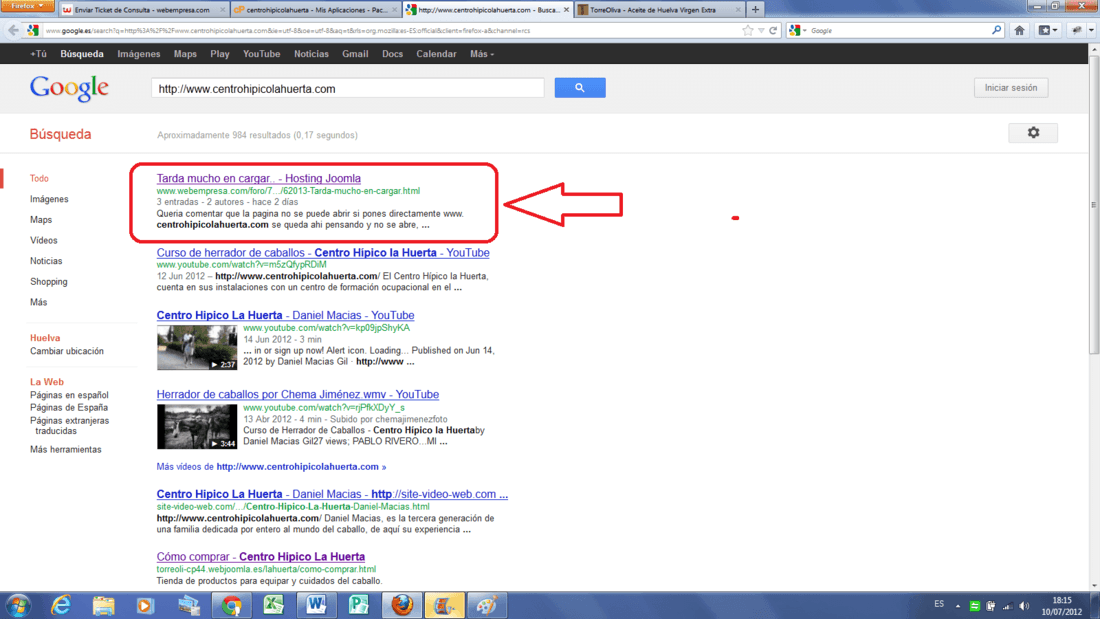
Task: Switch to Word in the taskbar
Action: click(x=316, y=605)
